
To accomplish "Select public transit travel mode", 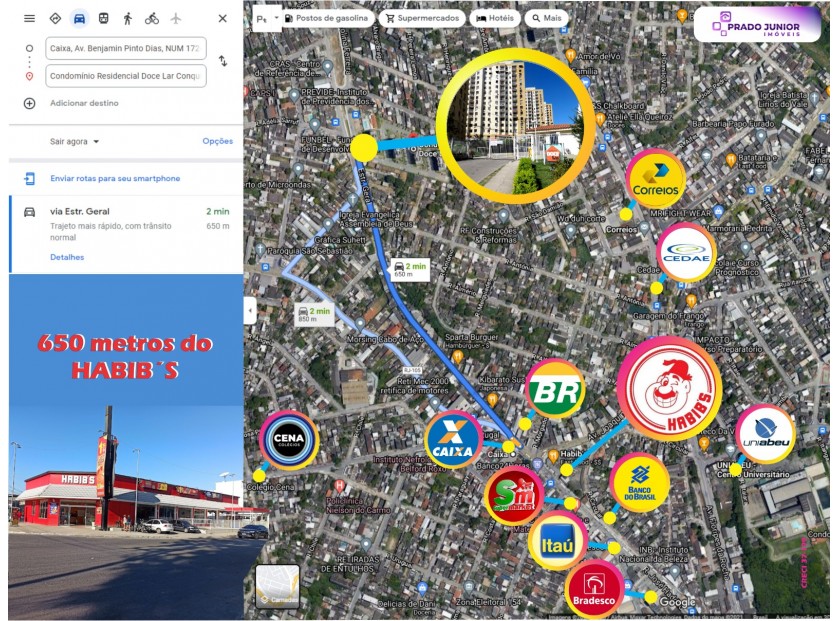I will coord(103,18).
